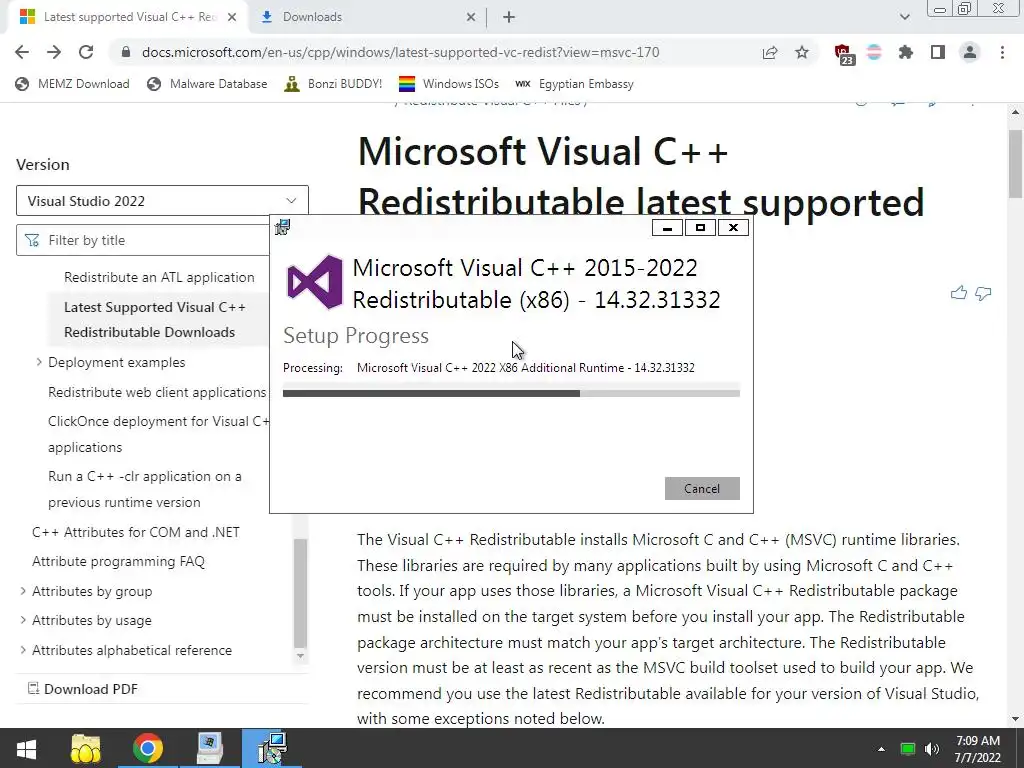
Task: Open Redistribute an ATL application
Action: coord(159,277)
